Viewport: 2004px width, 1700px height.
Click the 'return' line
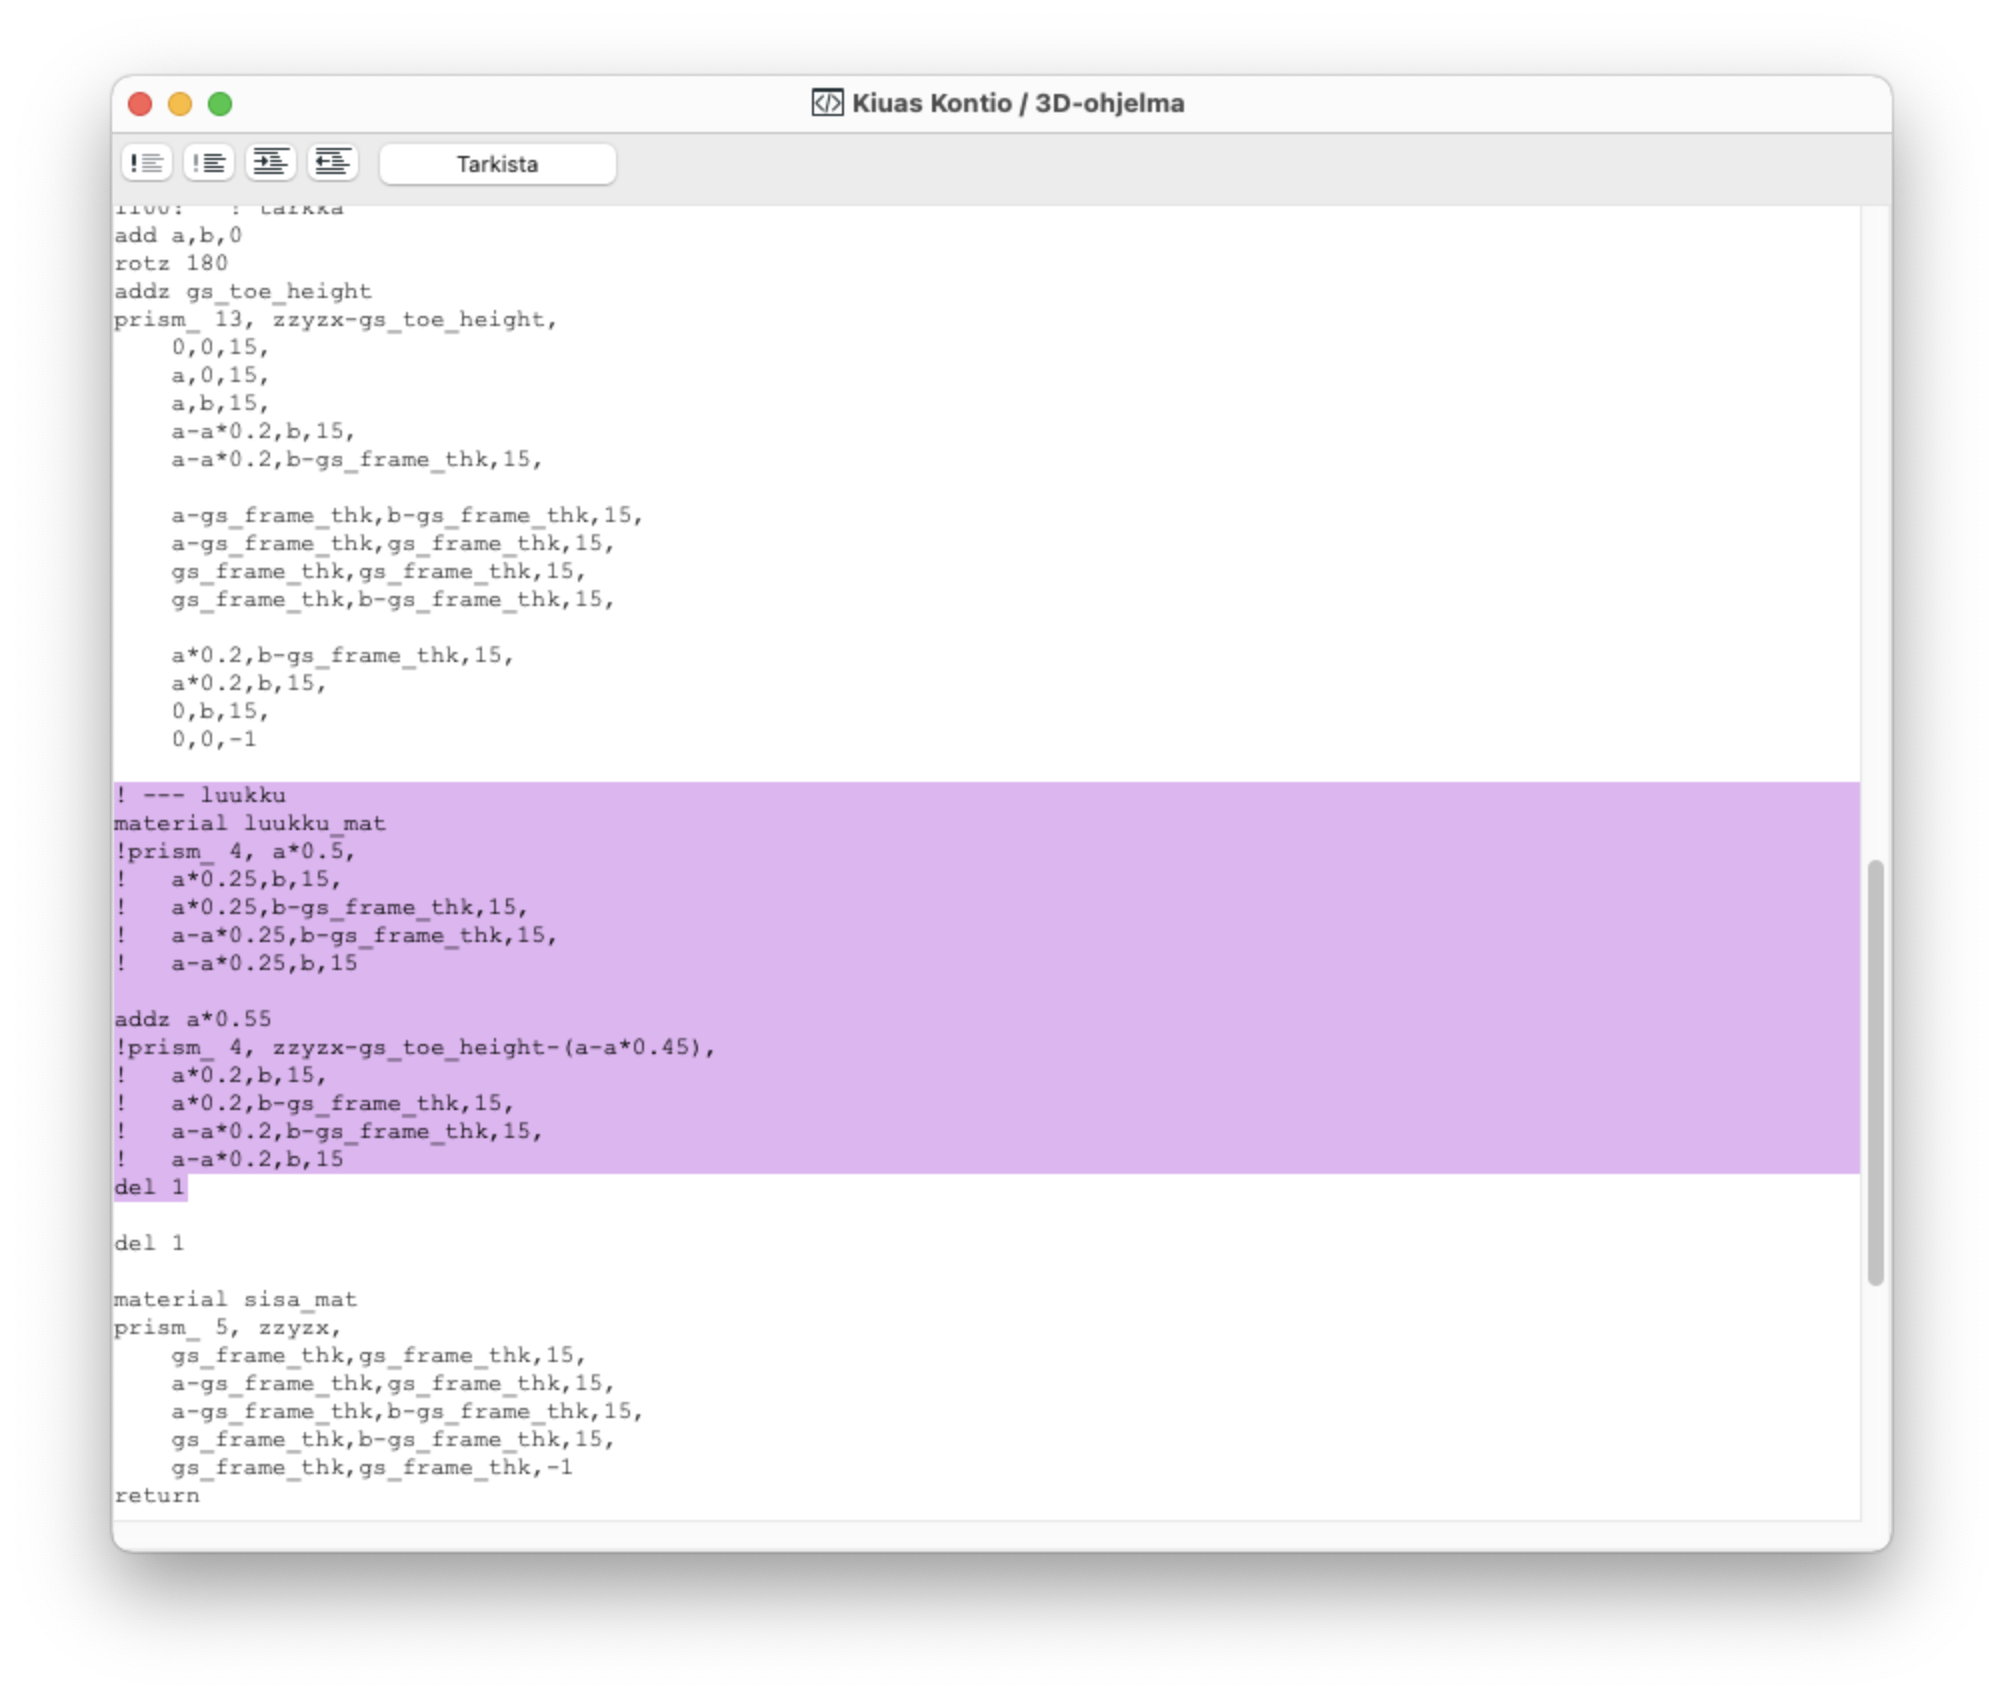(157, 1495)
